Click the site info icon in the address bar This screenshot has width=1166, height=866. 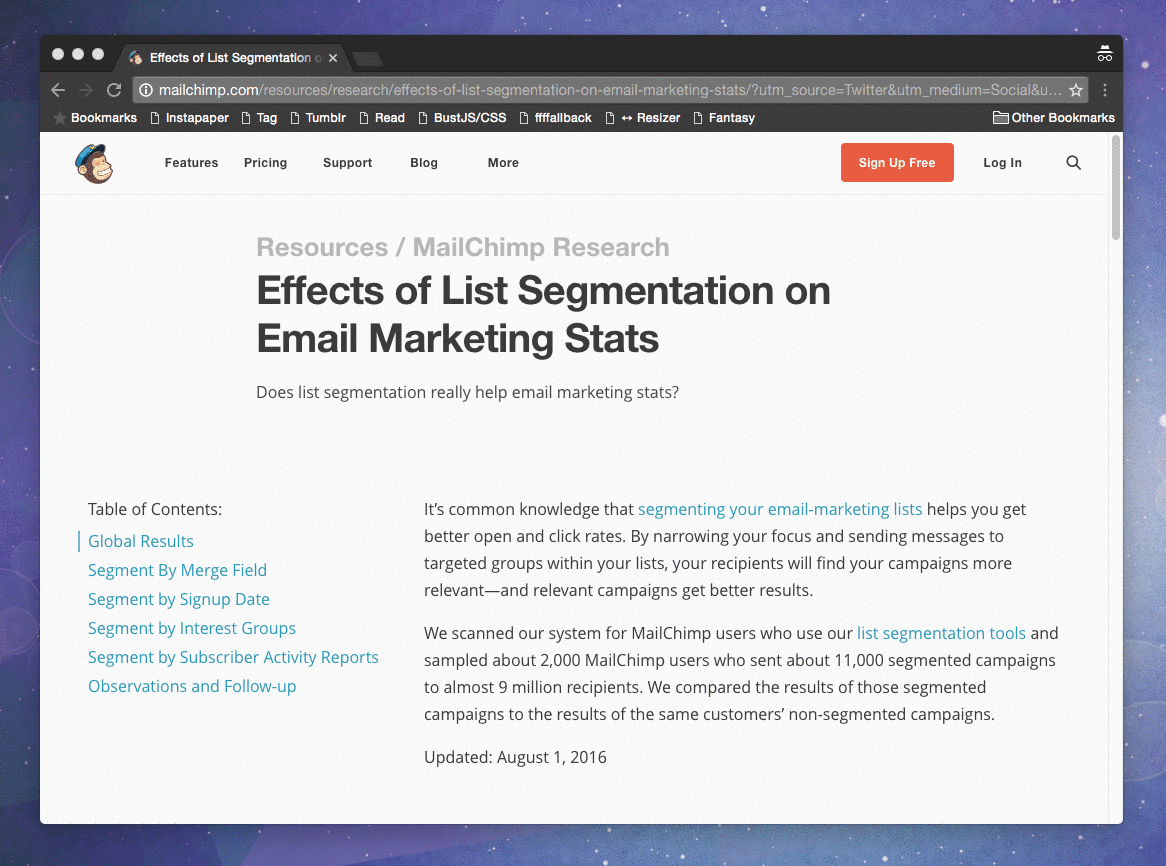click(146, 90)
